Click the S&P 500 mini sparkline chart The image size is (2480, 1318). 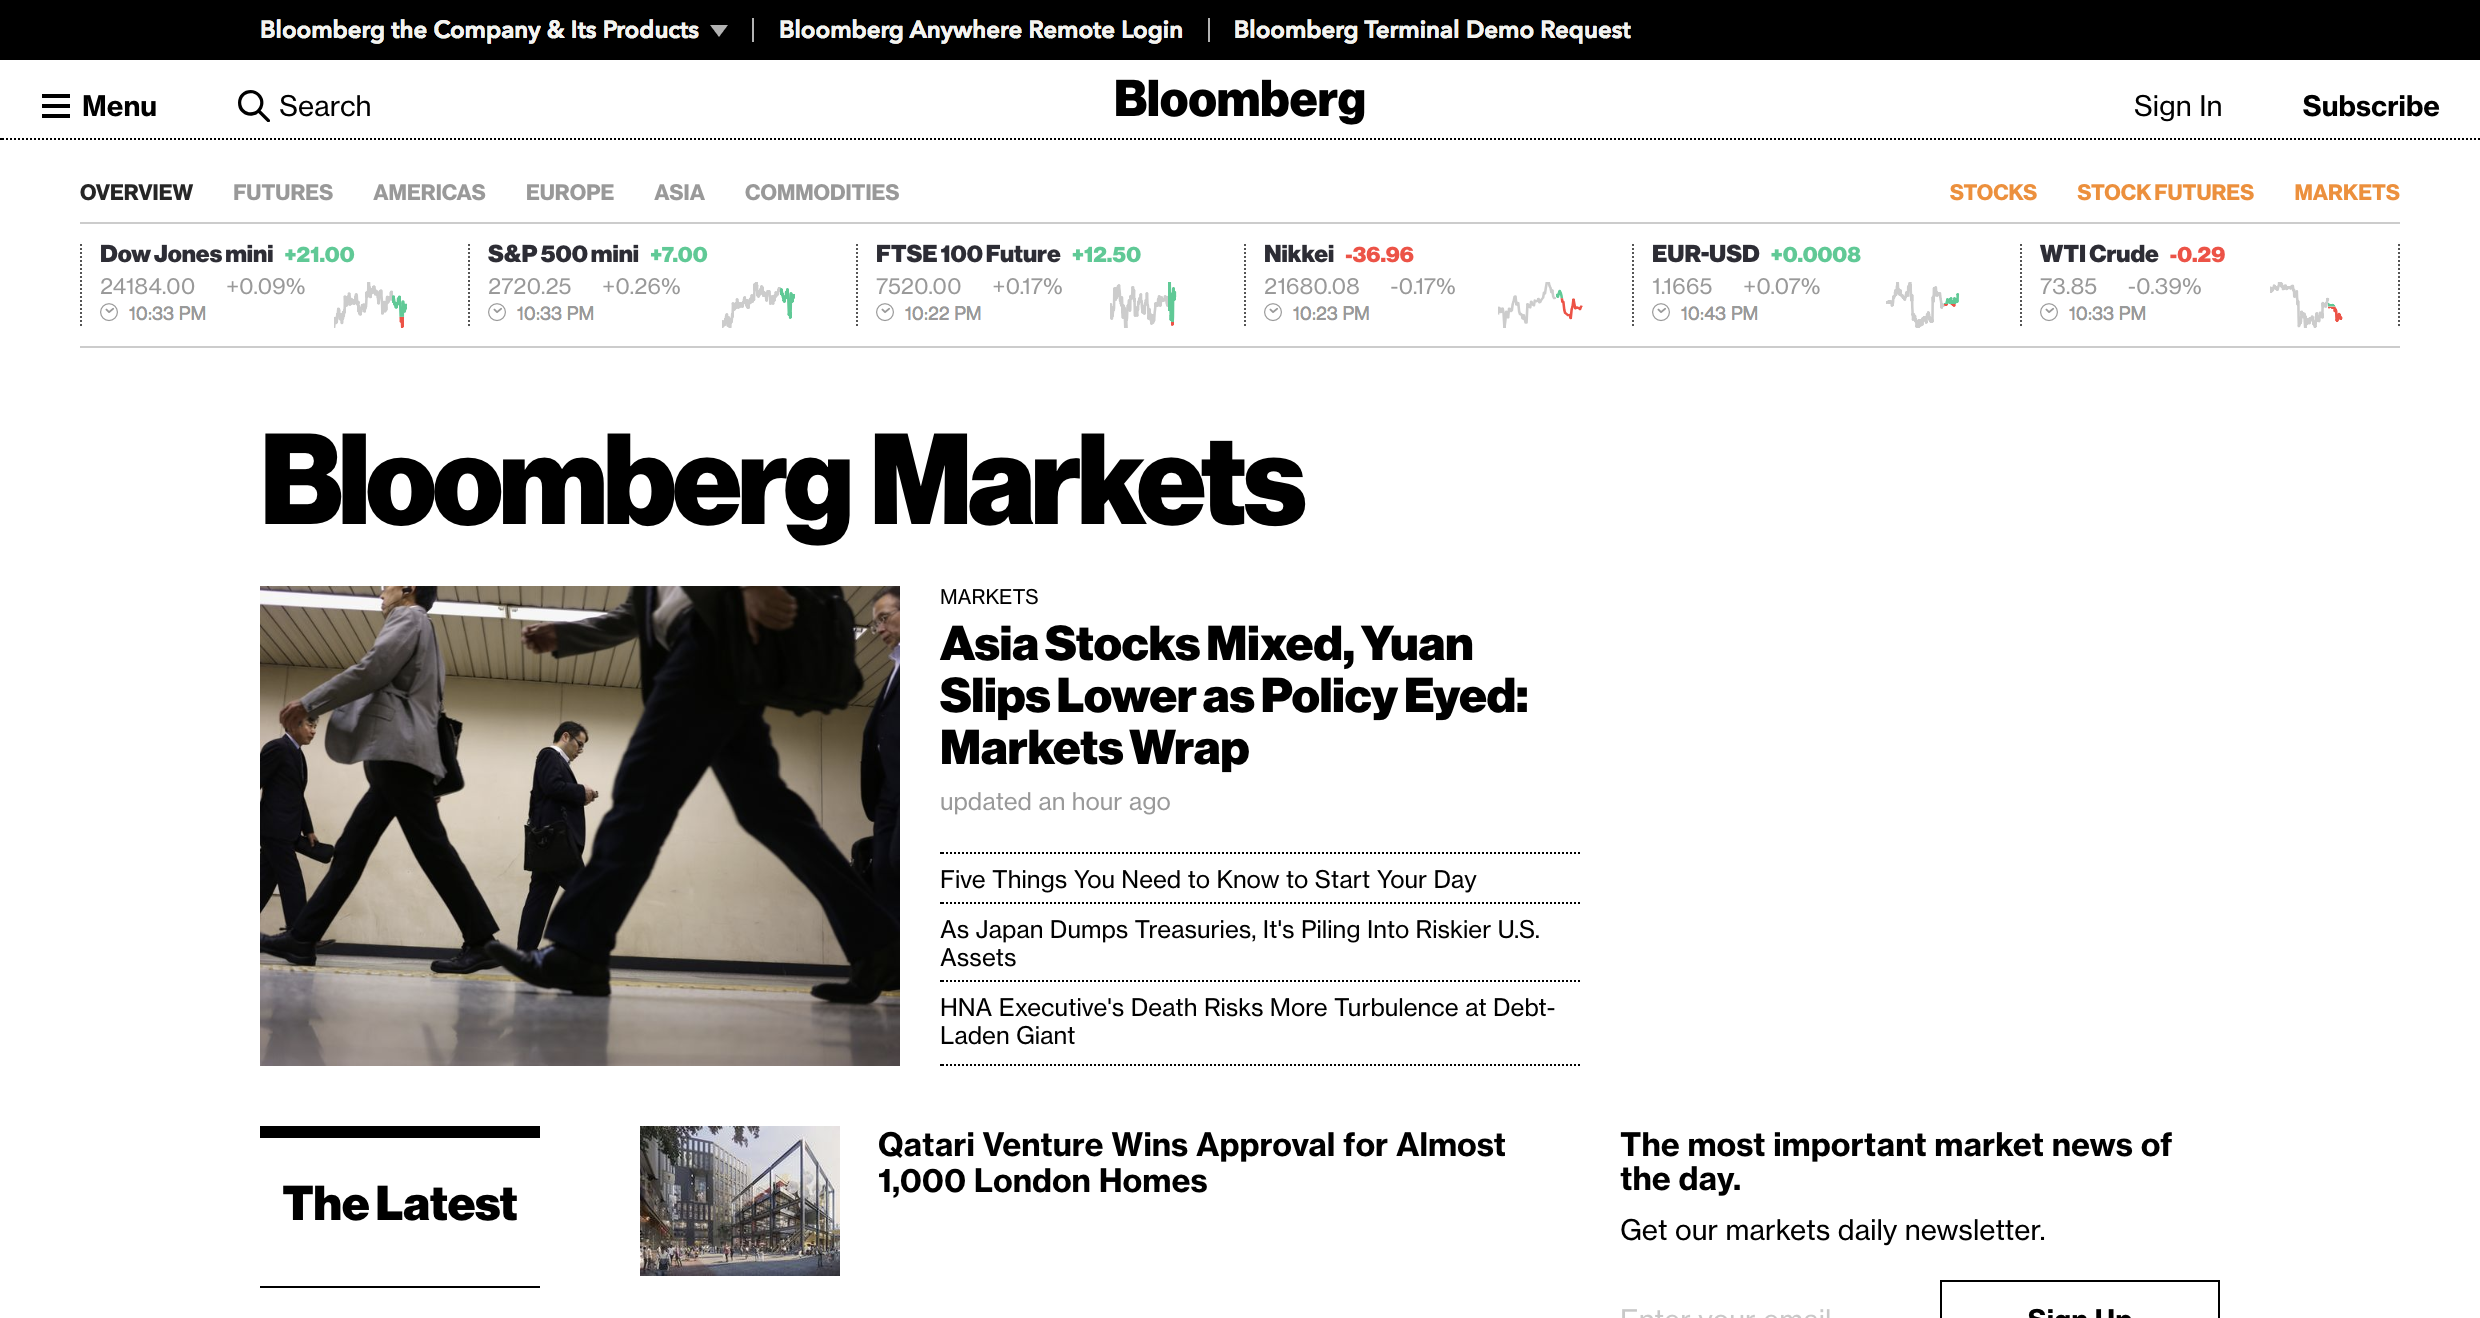coord(759,304)
